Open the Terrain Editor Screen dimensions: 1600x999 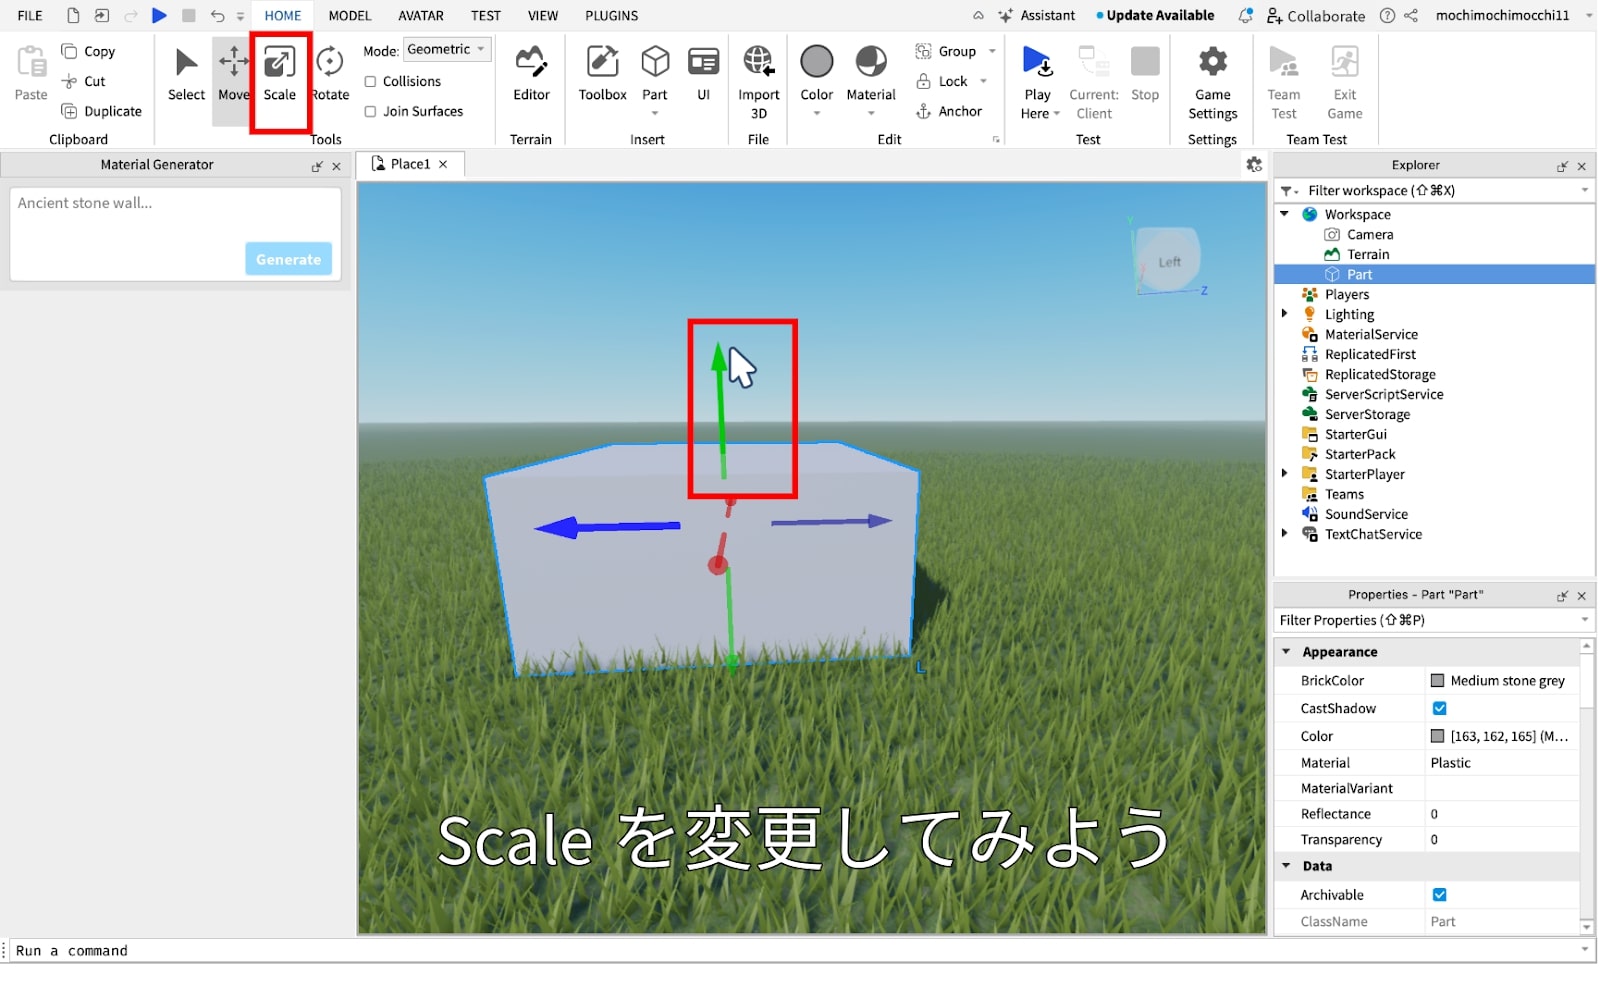point(531,74)
